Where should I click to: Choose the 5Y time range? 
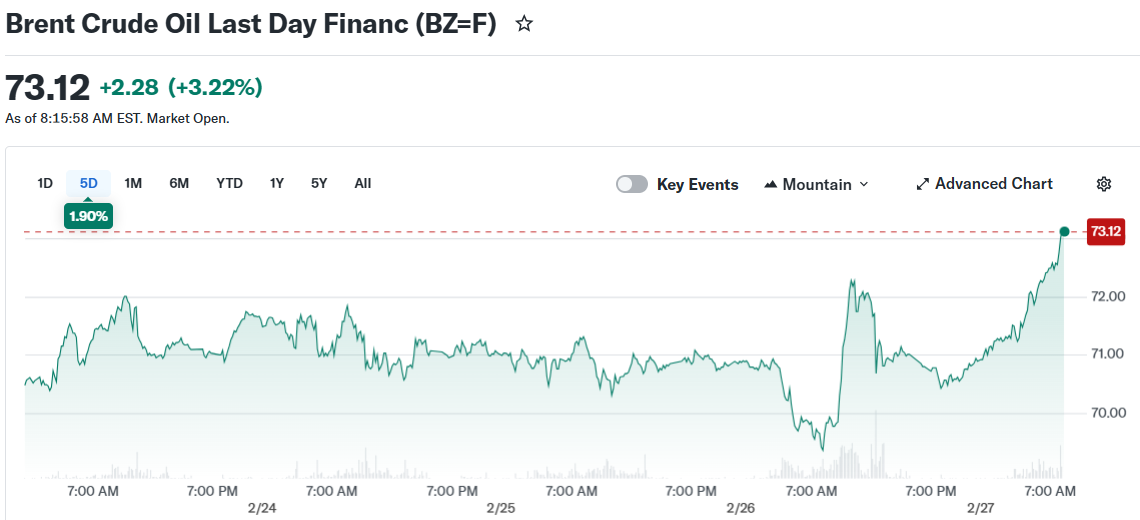319,183
